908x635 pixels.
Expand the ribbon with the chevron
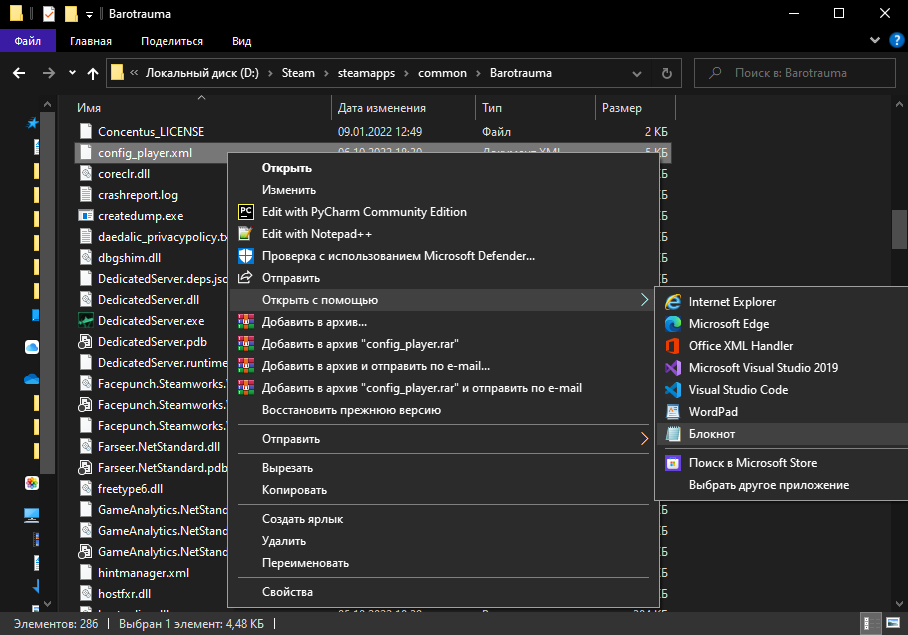pyautogui.click(x=874, y=41)
